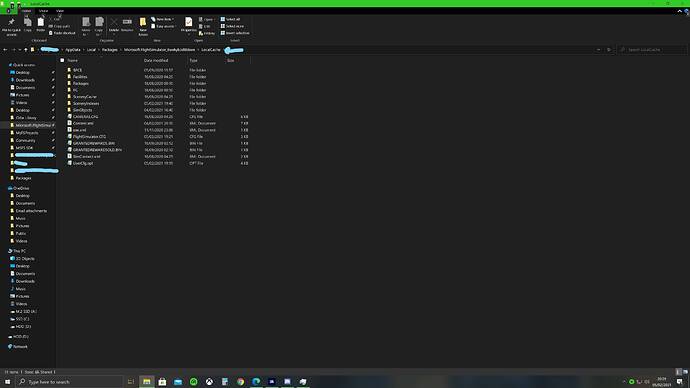690x388 pixels.
Task: Open the File tab
Action: coord(9,11)
